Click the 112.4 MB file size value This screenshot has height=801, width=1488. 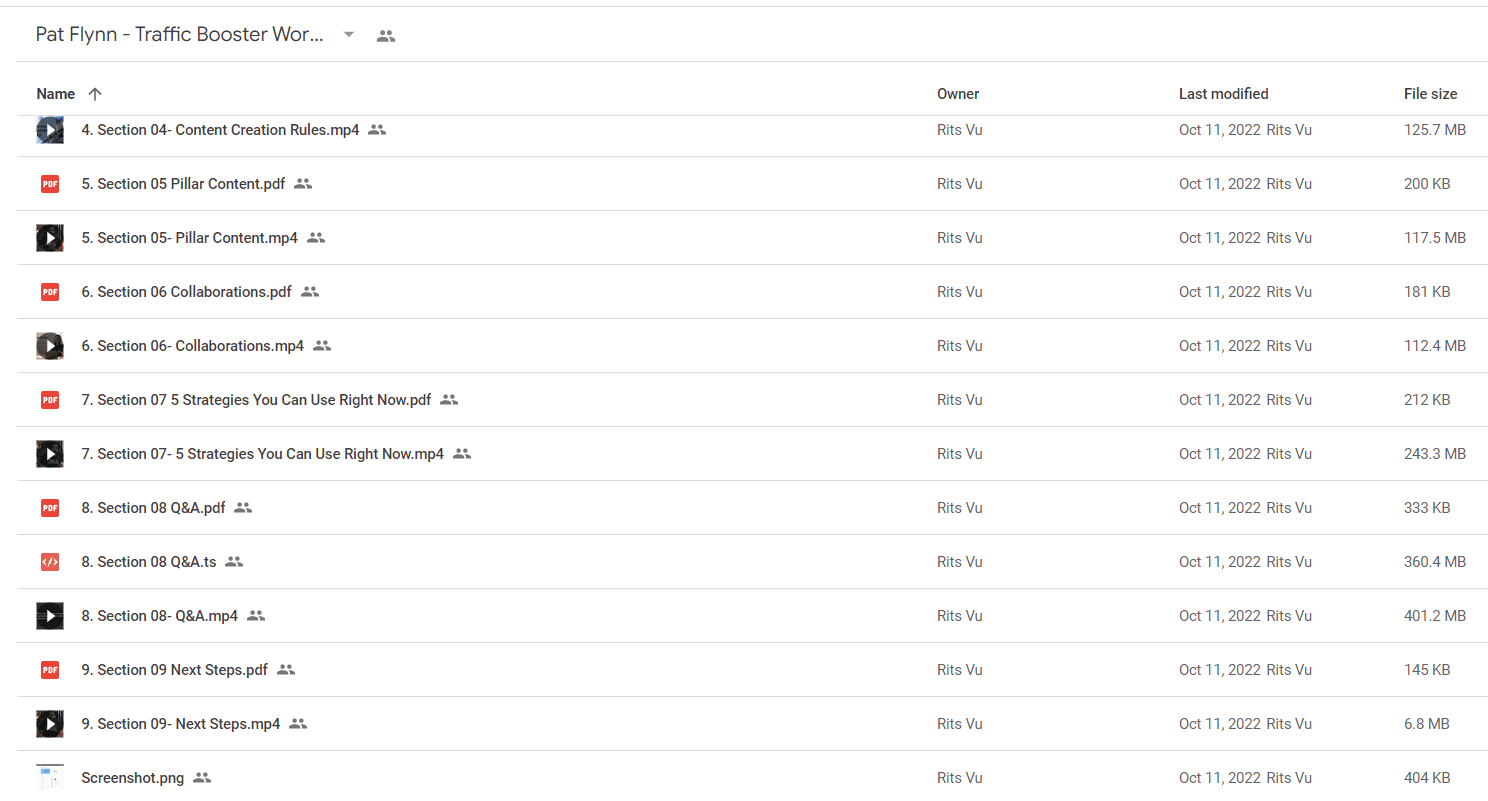(x=1435, y=346)
